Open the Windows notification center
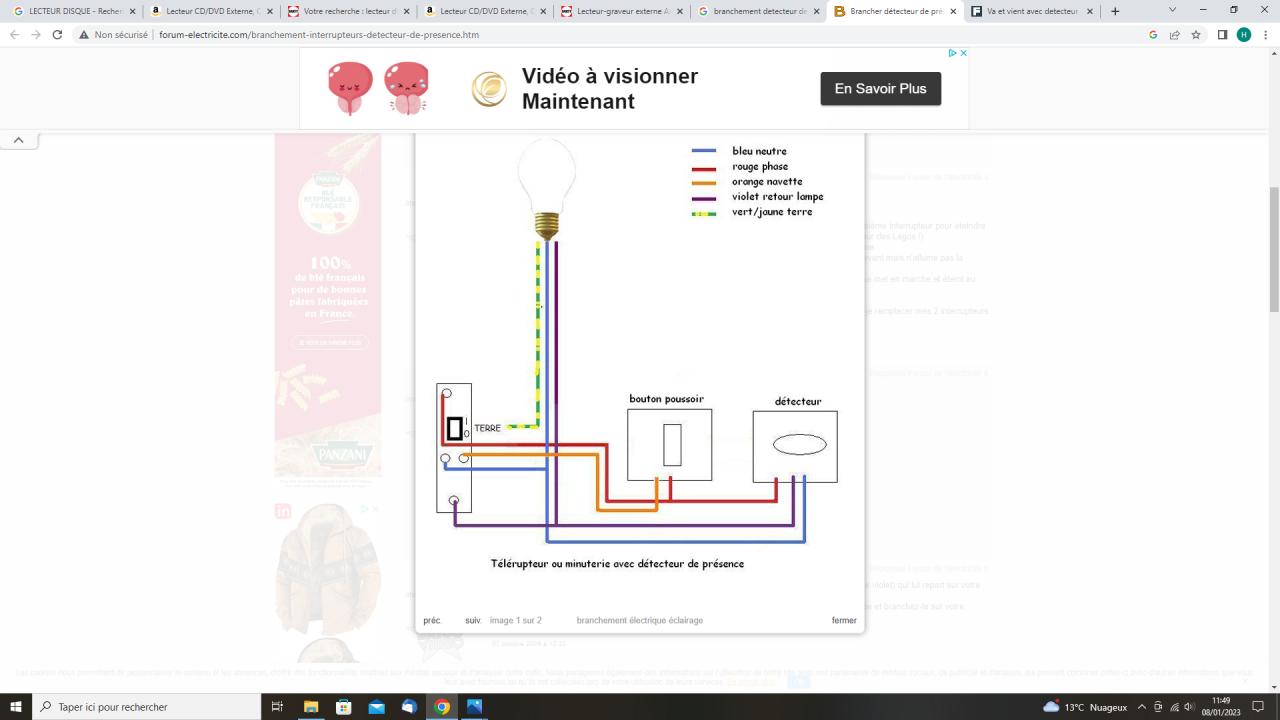This screenshot has height=720, width=1280. point(1259,707)
